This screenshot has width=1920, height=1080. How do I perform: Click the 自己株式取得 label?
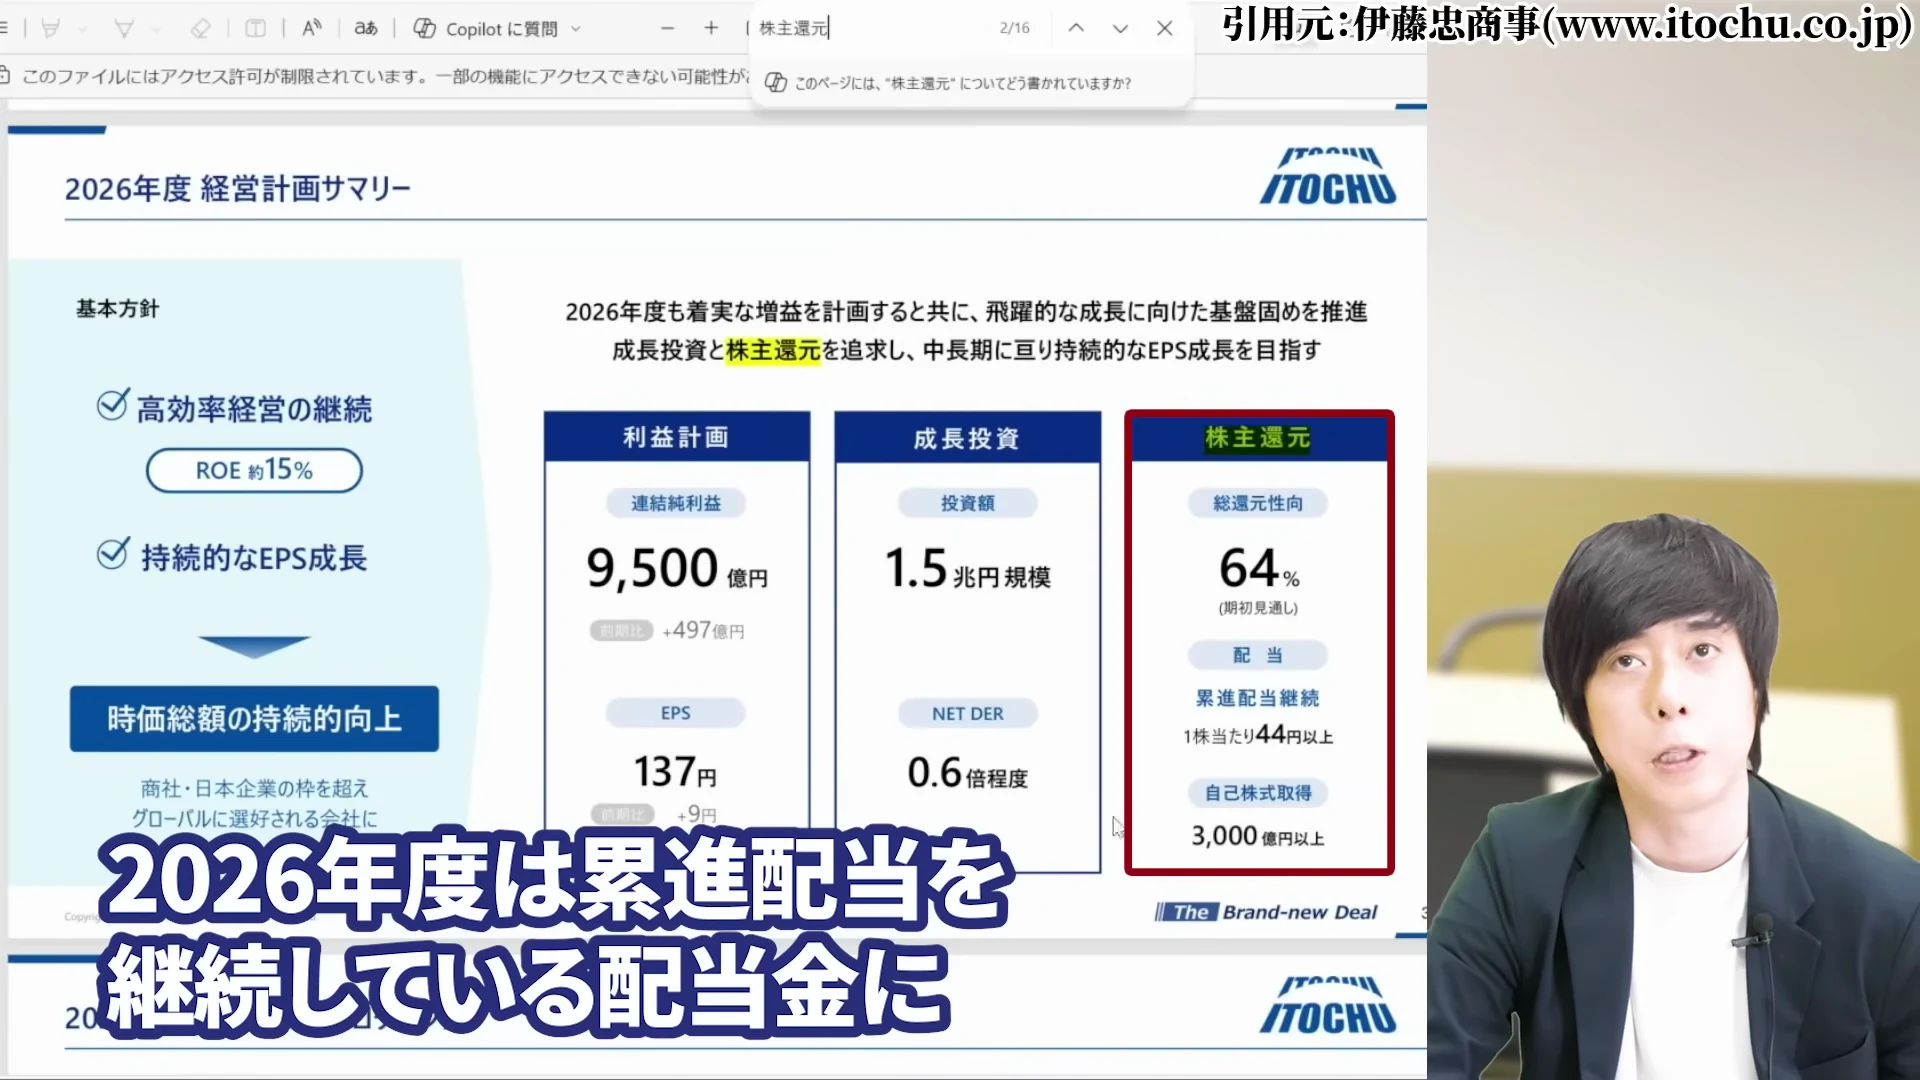tap(1258, 793)
